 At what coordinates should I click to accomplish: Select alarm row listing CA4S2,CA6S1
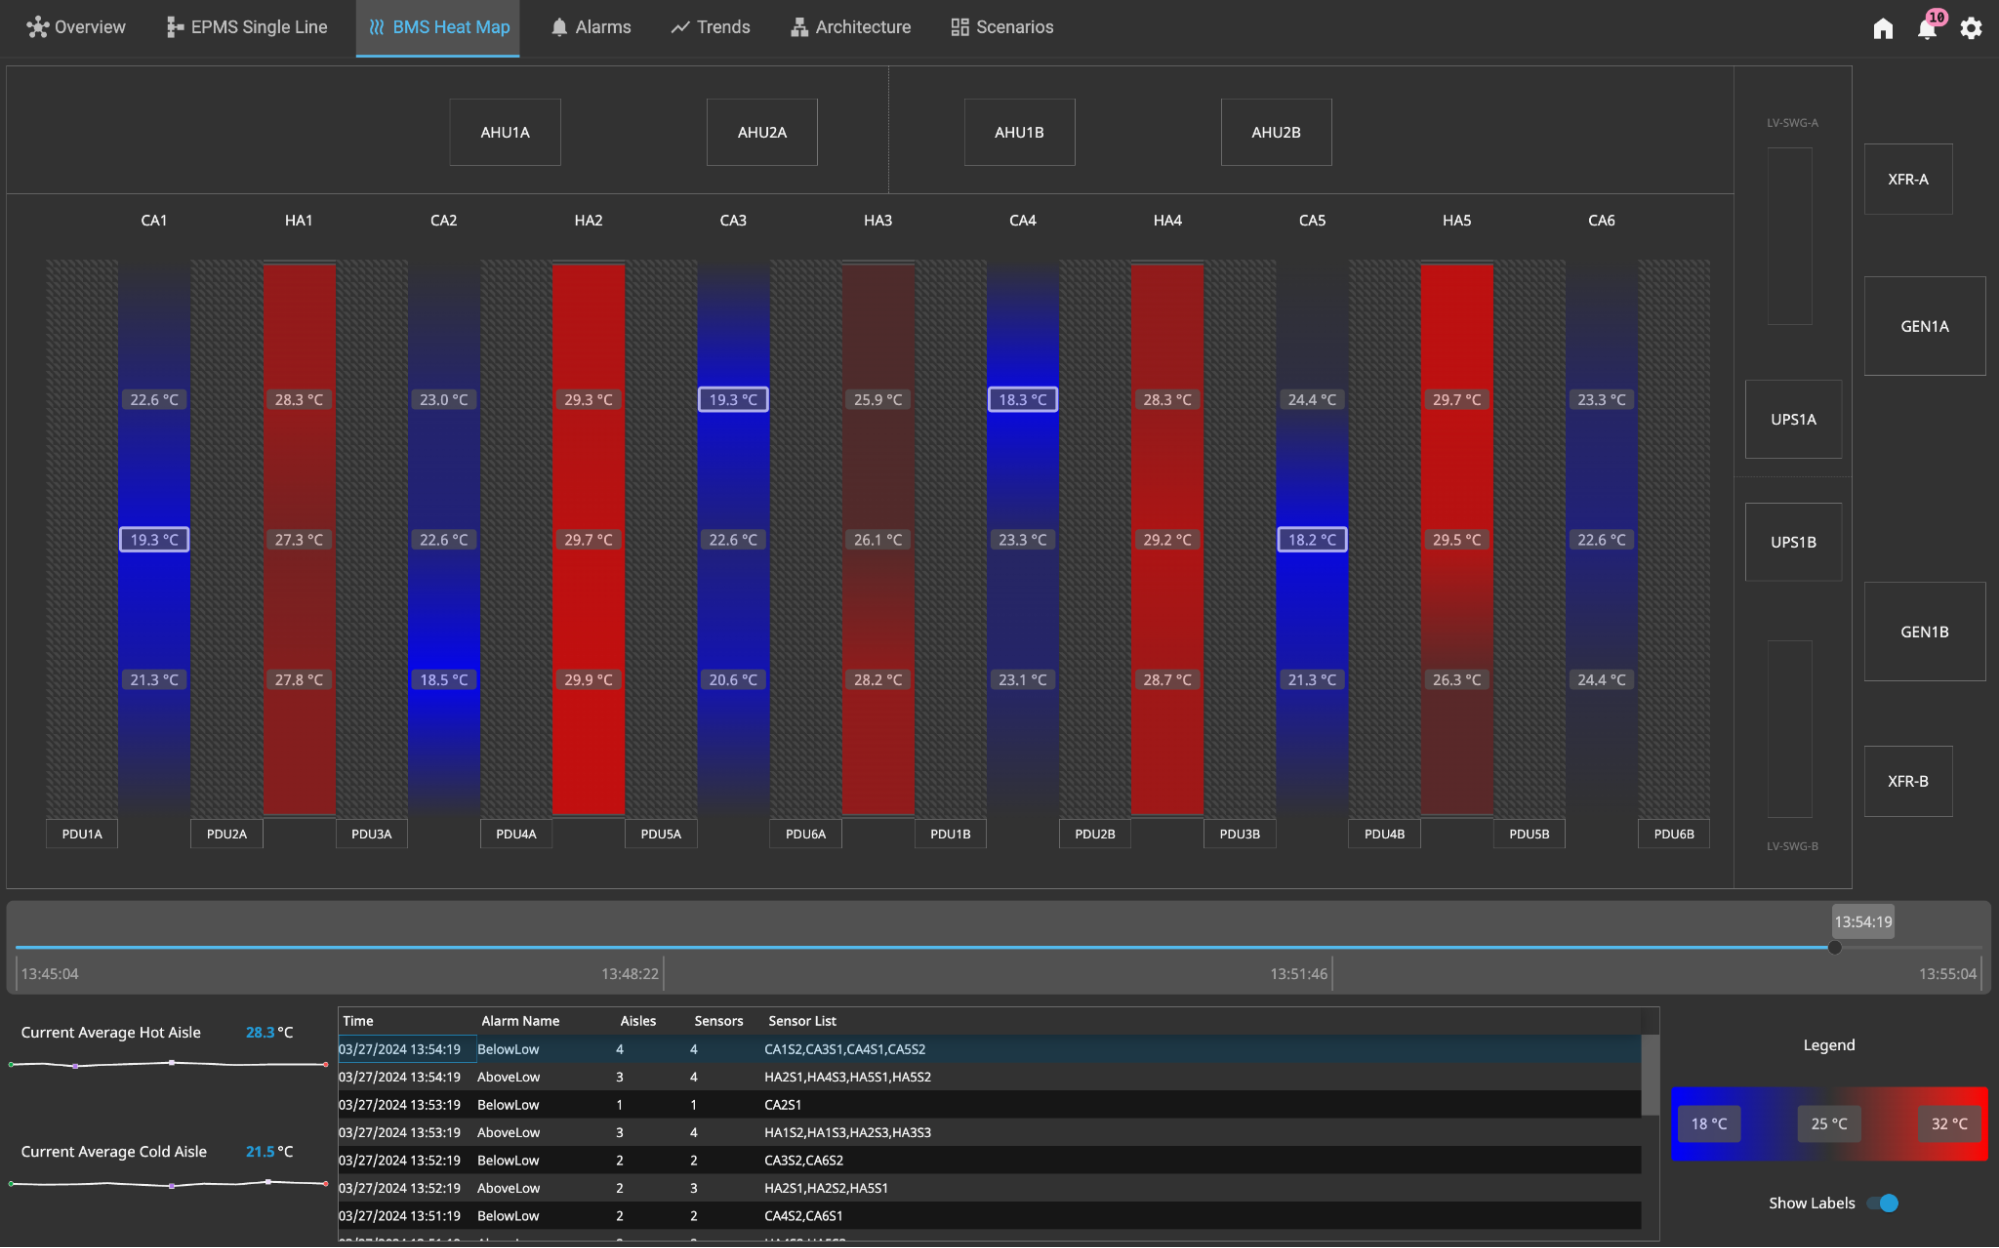click(x=989, y=1216)
